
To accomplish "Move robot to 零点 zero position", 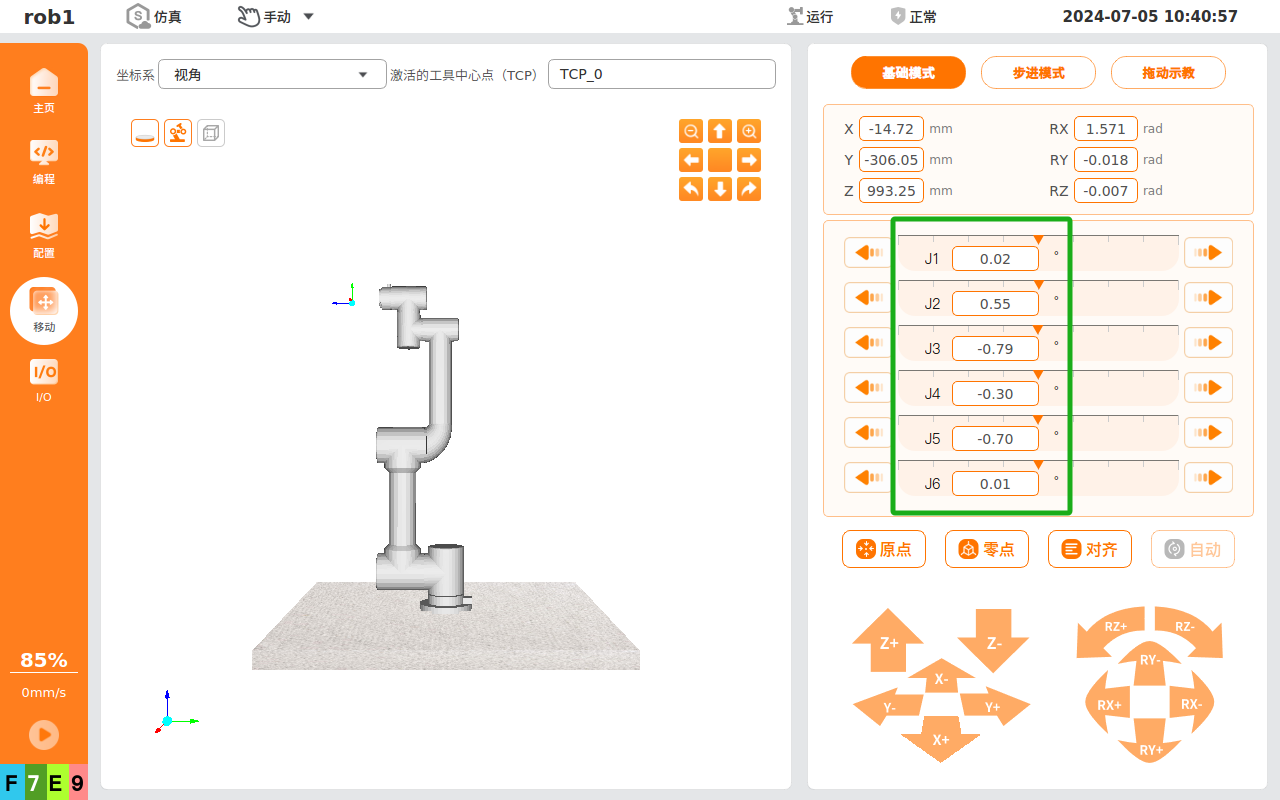I will (x=987, y=549).
